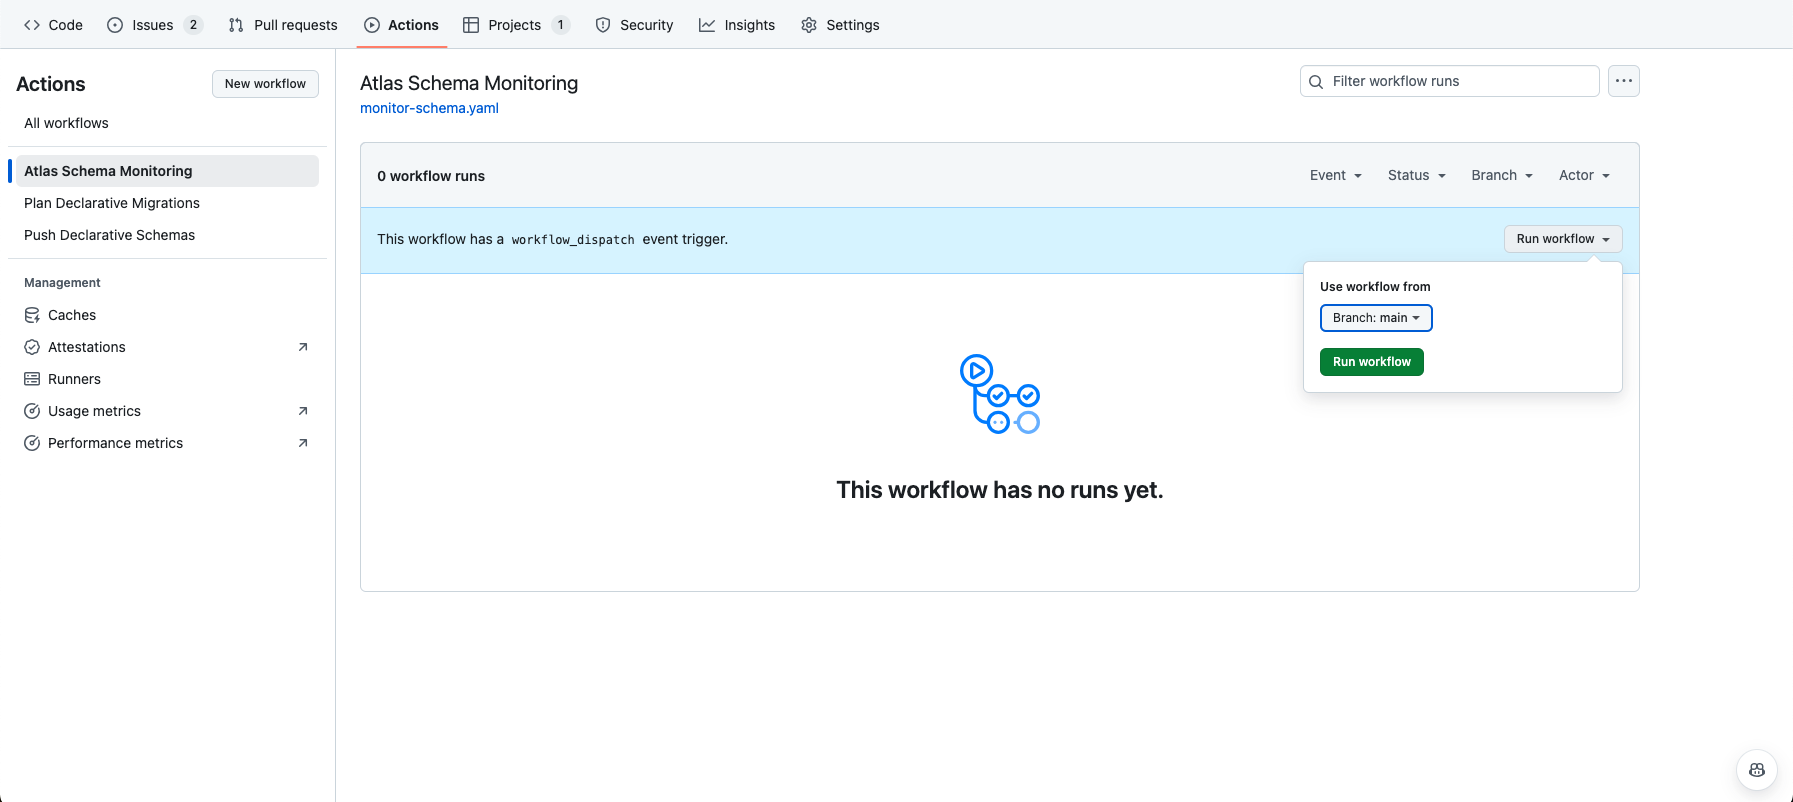Open Usage metrics
The height and width of the screenshot is (802, 1793).
pos(167,411)
